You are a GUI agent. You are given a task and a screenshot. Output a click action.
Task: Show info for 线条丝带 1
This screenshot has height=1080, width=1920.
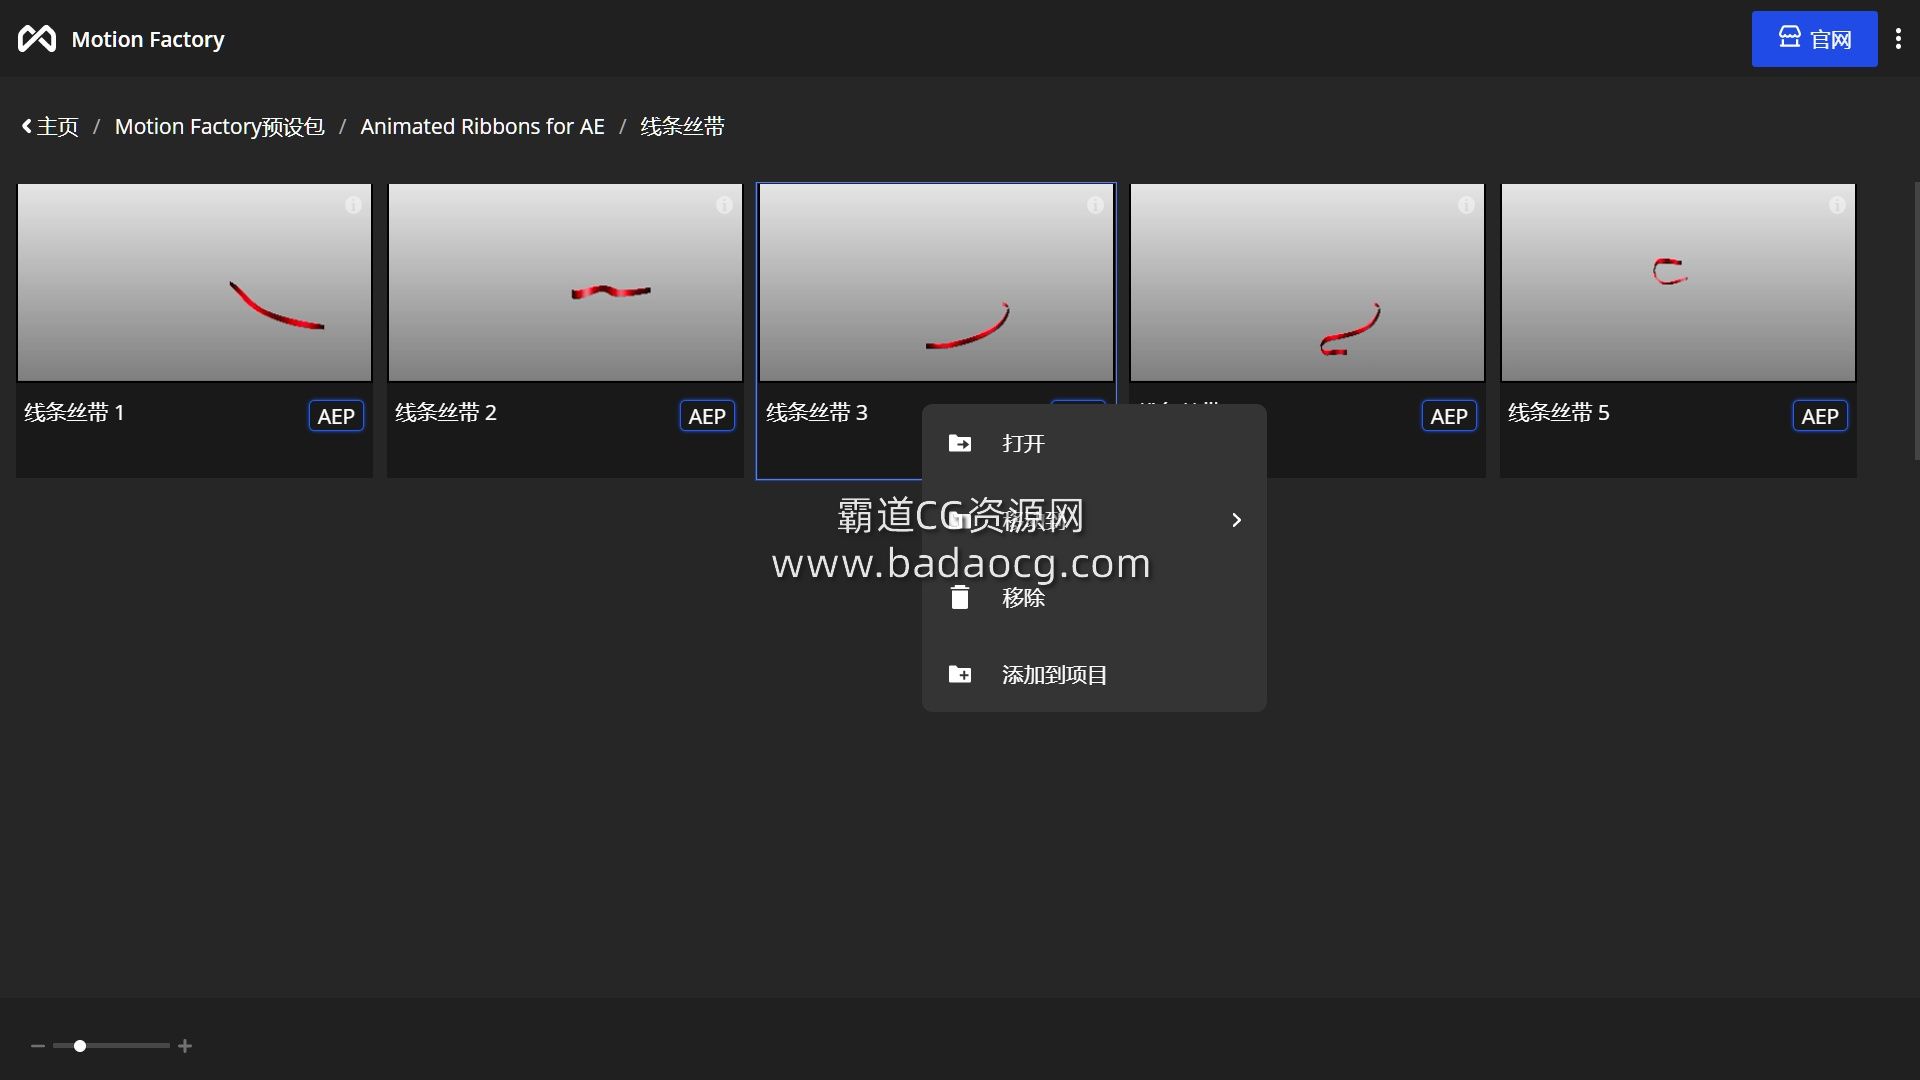click(x=353, y=205)
